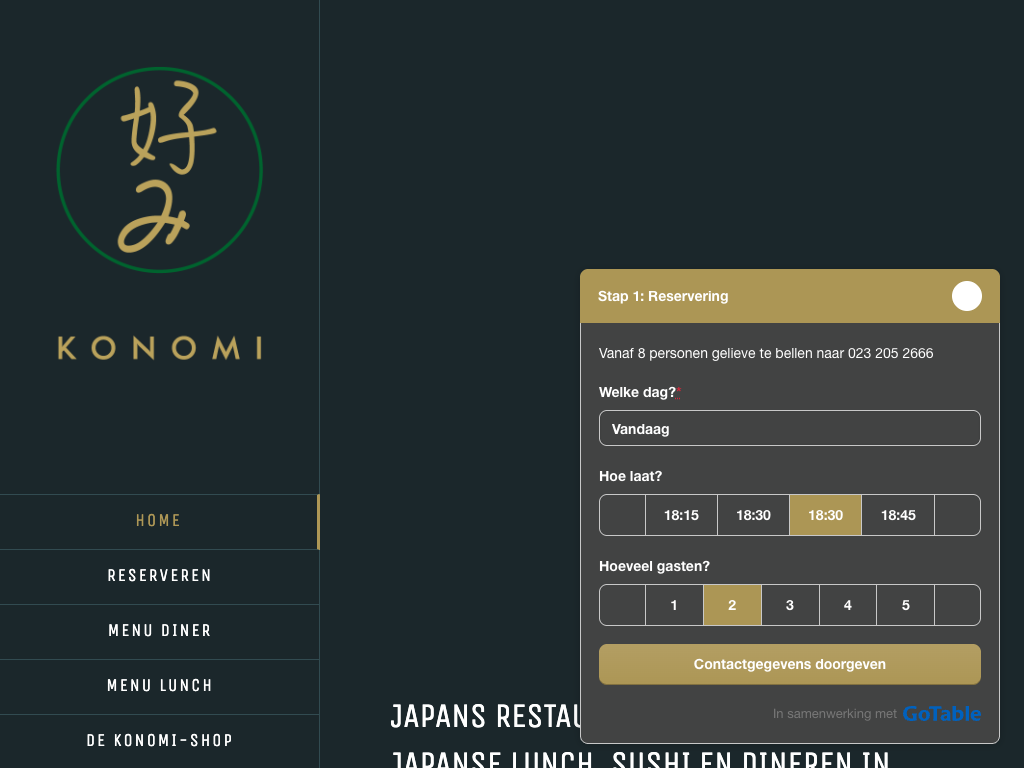Image resolution: width=1024 pixels, height=768 pixels.
Task: Pick the highlighted 2 guests option
Action: pyautogui.click(x=732, y=605)
